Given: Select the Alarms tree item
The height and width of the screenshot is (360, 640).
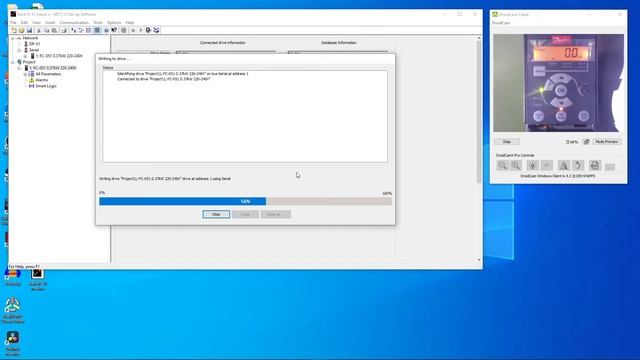Looking at the screenshot, I should (42, 80).
